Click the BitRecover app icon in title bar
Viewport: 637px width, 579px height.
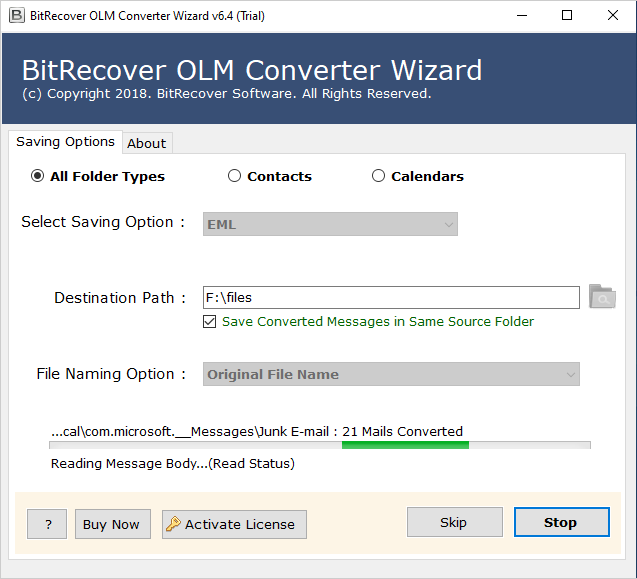click(17, 15)
